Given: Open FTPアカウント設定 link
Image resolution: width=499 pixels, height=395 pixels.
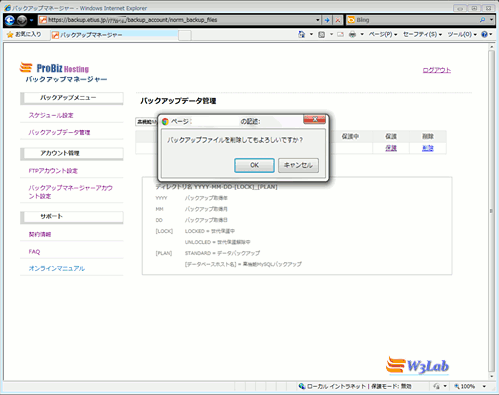Looking at the screenshot, I should 53,171.
